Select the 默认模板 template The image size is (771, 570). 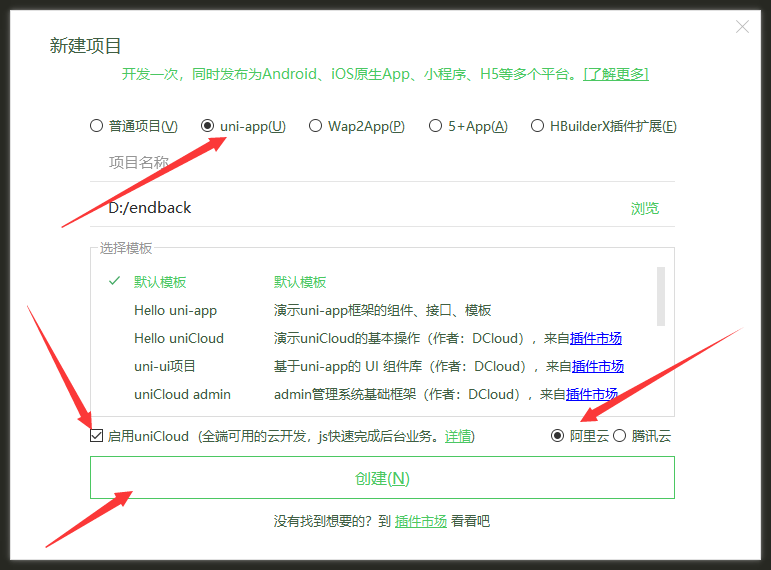click(x=160, y=282)
